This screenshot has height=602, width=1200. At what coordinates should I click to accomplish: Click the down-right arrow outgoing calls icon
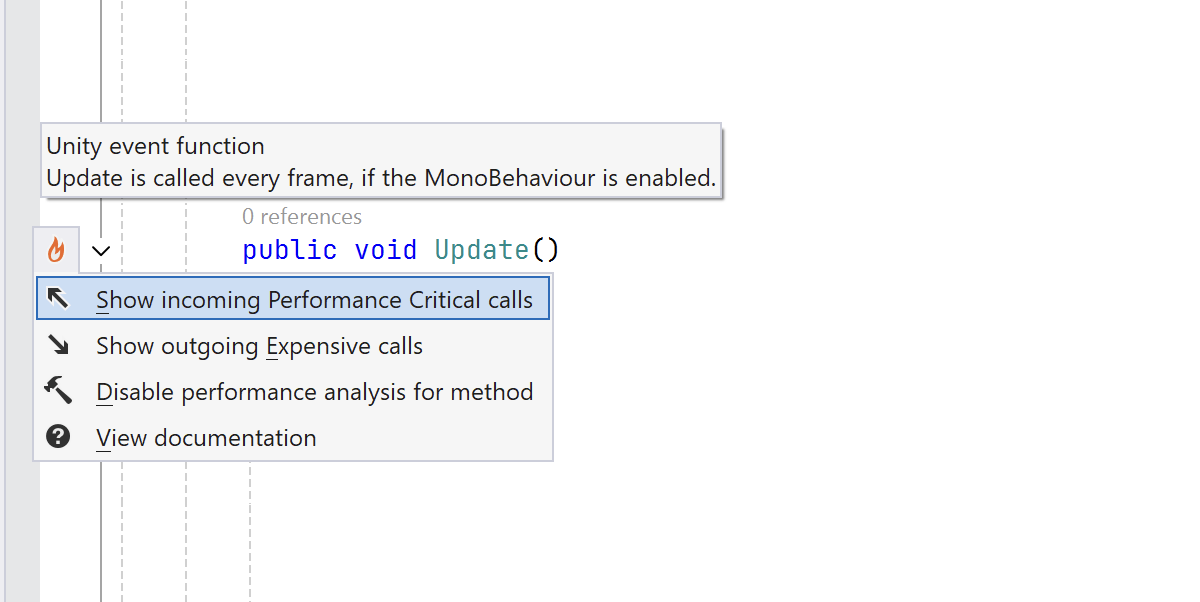pos(58,345)
